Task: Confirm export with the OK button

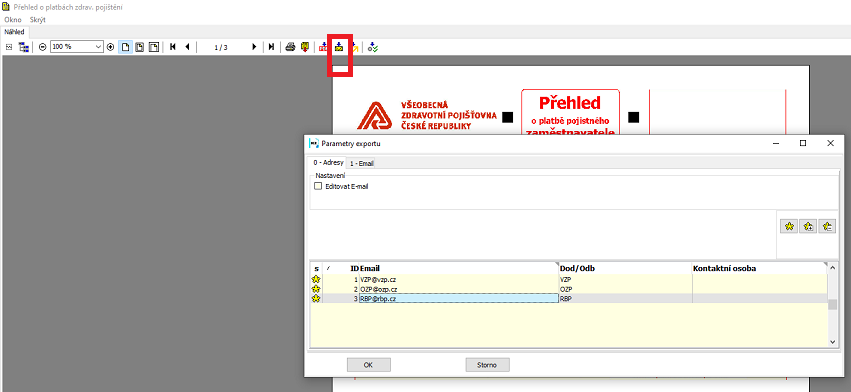Action: tap(369, 365)
